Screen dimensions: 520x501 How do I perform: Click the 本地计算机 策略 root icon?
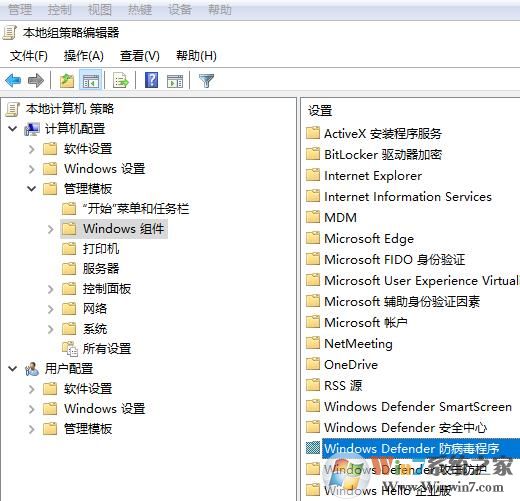[x=13, y=109]
